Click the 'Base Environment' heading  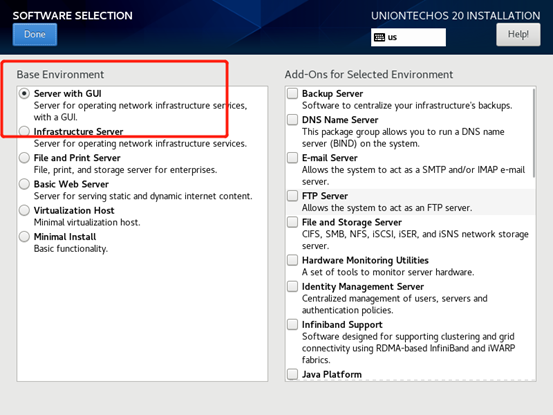click(x=60, y=74)
